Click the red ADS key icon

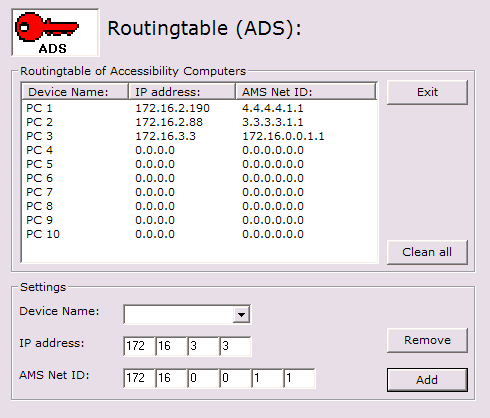click(55, 32)
